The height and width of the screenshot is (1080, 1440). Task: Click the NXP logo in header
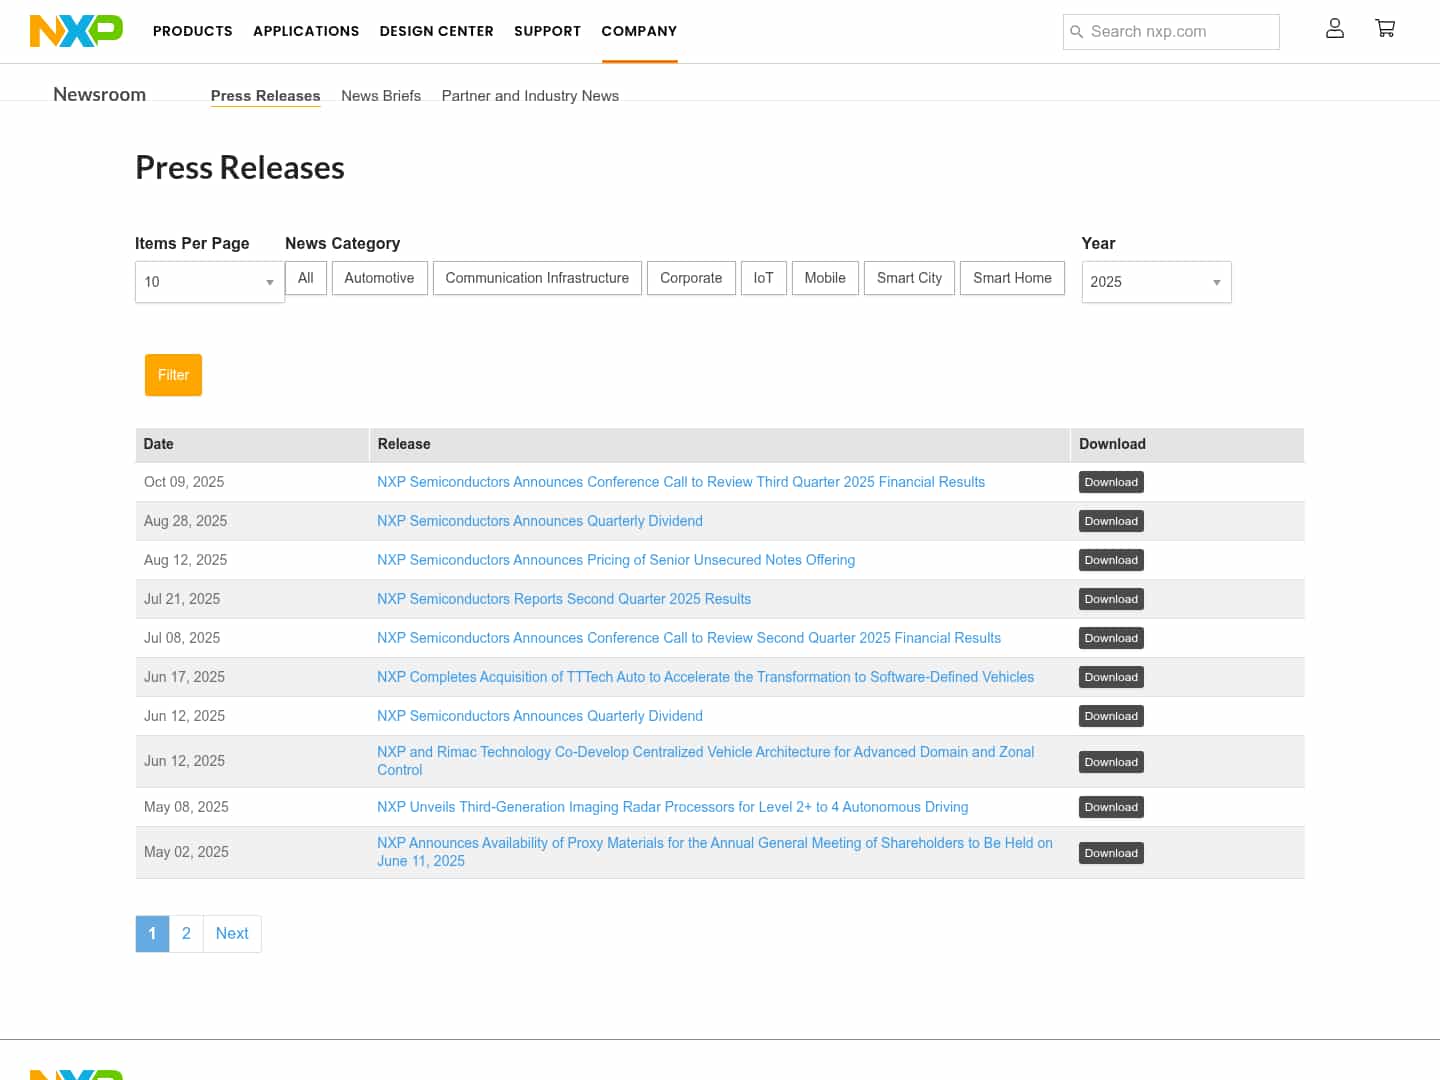tap(76, 31)
